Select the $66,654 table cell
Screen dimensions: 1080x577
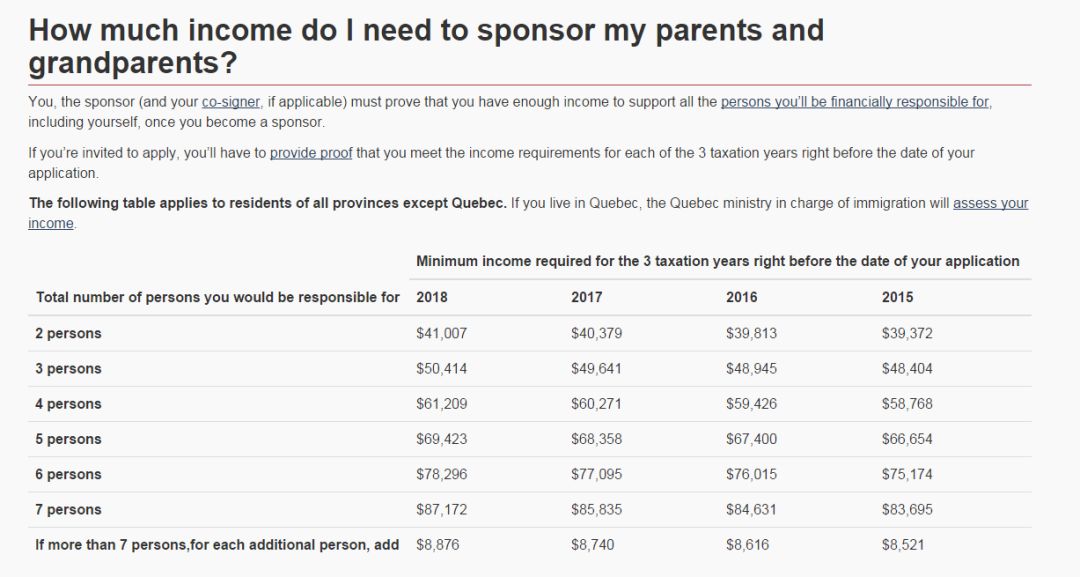point(907,439)
